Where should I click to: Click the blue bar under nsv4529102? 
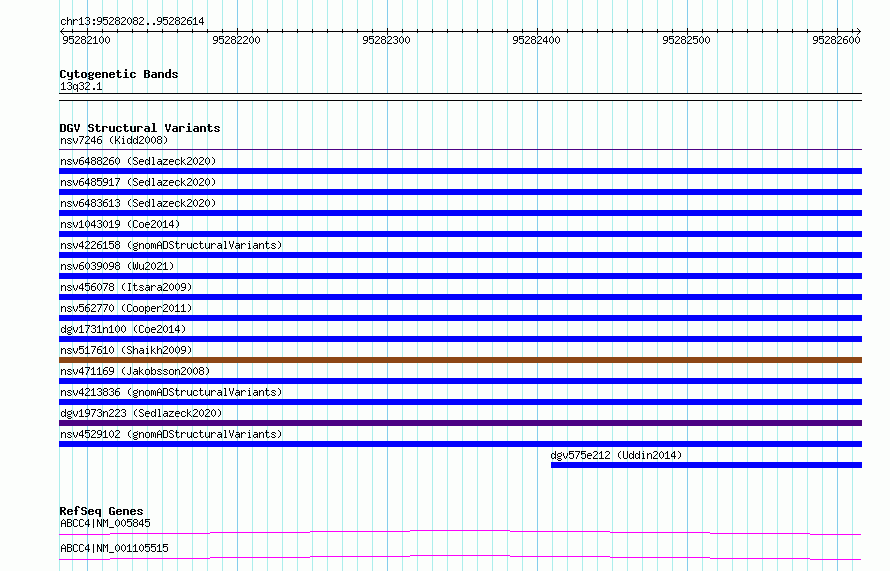pyautogui.click(x=460, y=444)
